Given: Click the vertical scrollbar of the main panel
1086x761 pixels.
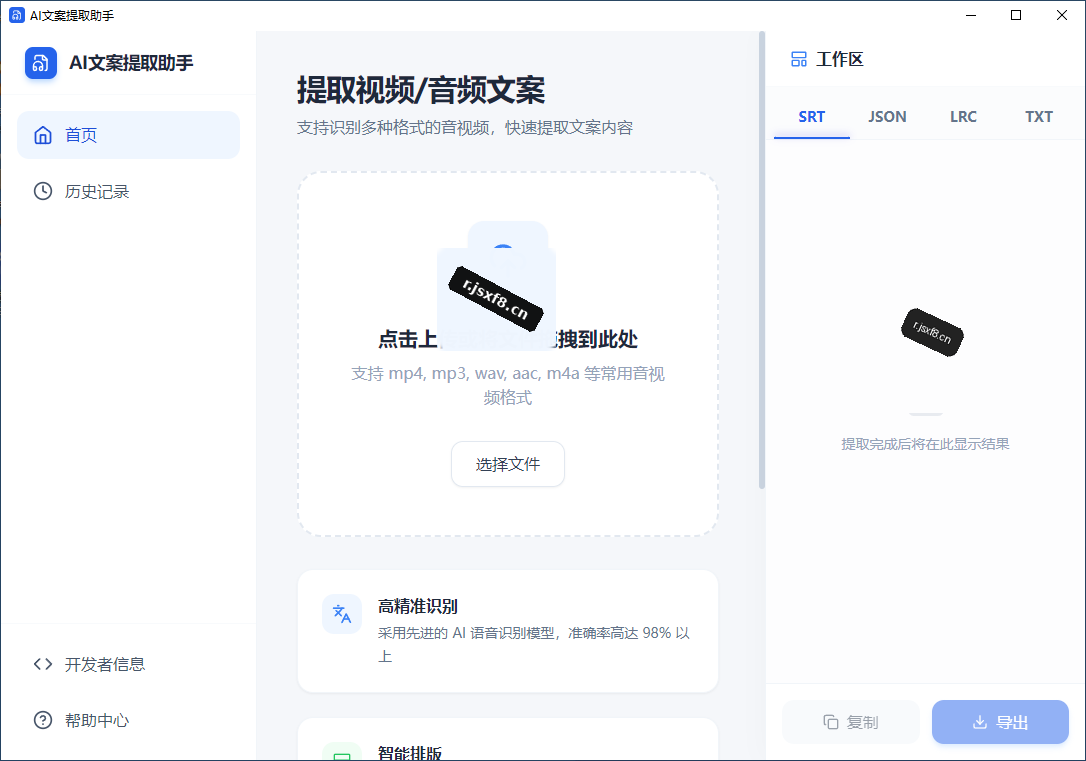Looking at the screenshot, I should pos(762,260).
